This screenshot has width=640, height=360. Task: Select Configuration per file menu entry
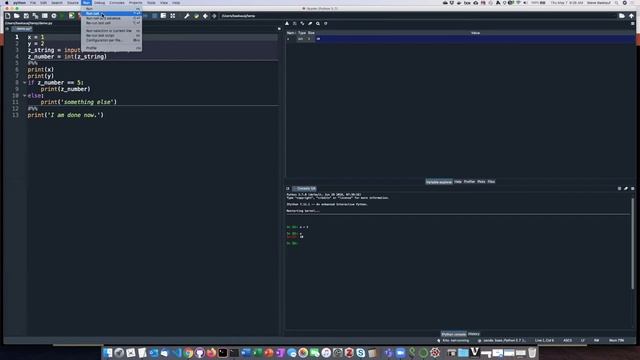coord(112,40)
